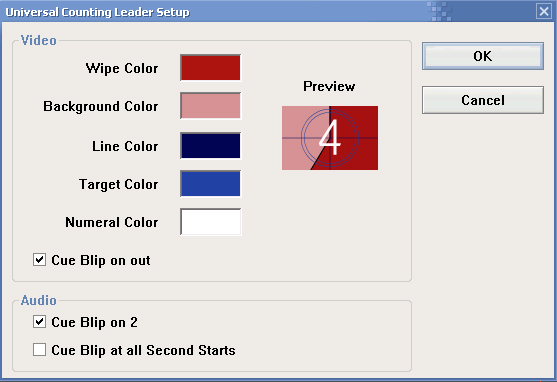Click the Numeral Color text label
Screen dimensions: 557x382
pos(112,222)
